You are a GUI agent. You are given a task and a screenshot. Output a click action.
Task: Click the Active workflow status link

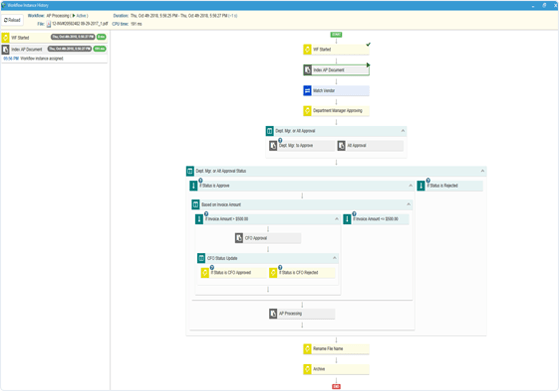82,16
